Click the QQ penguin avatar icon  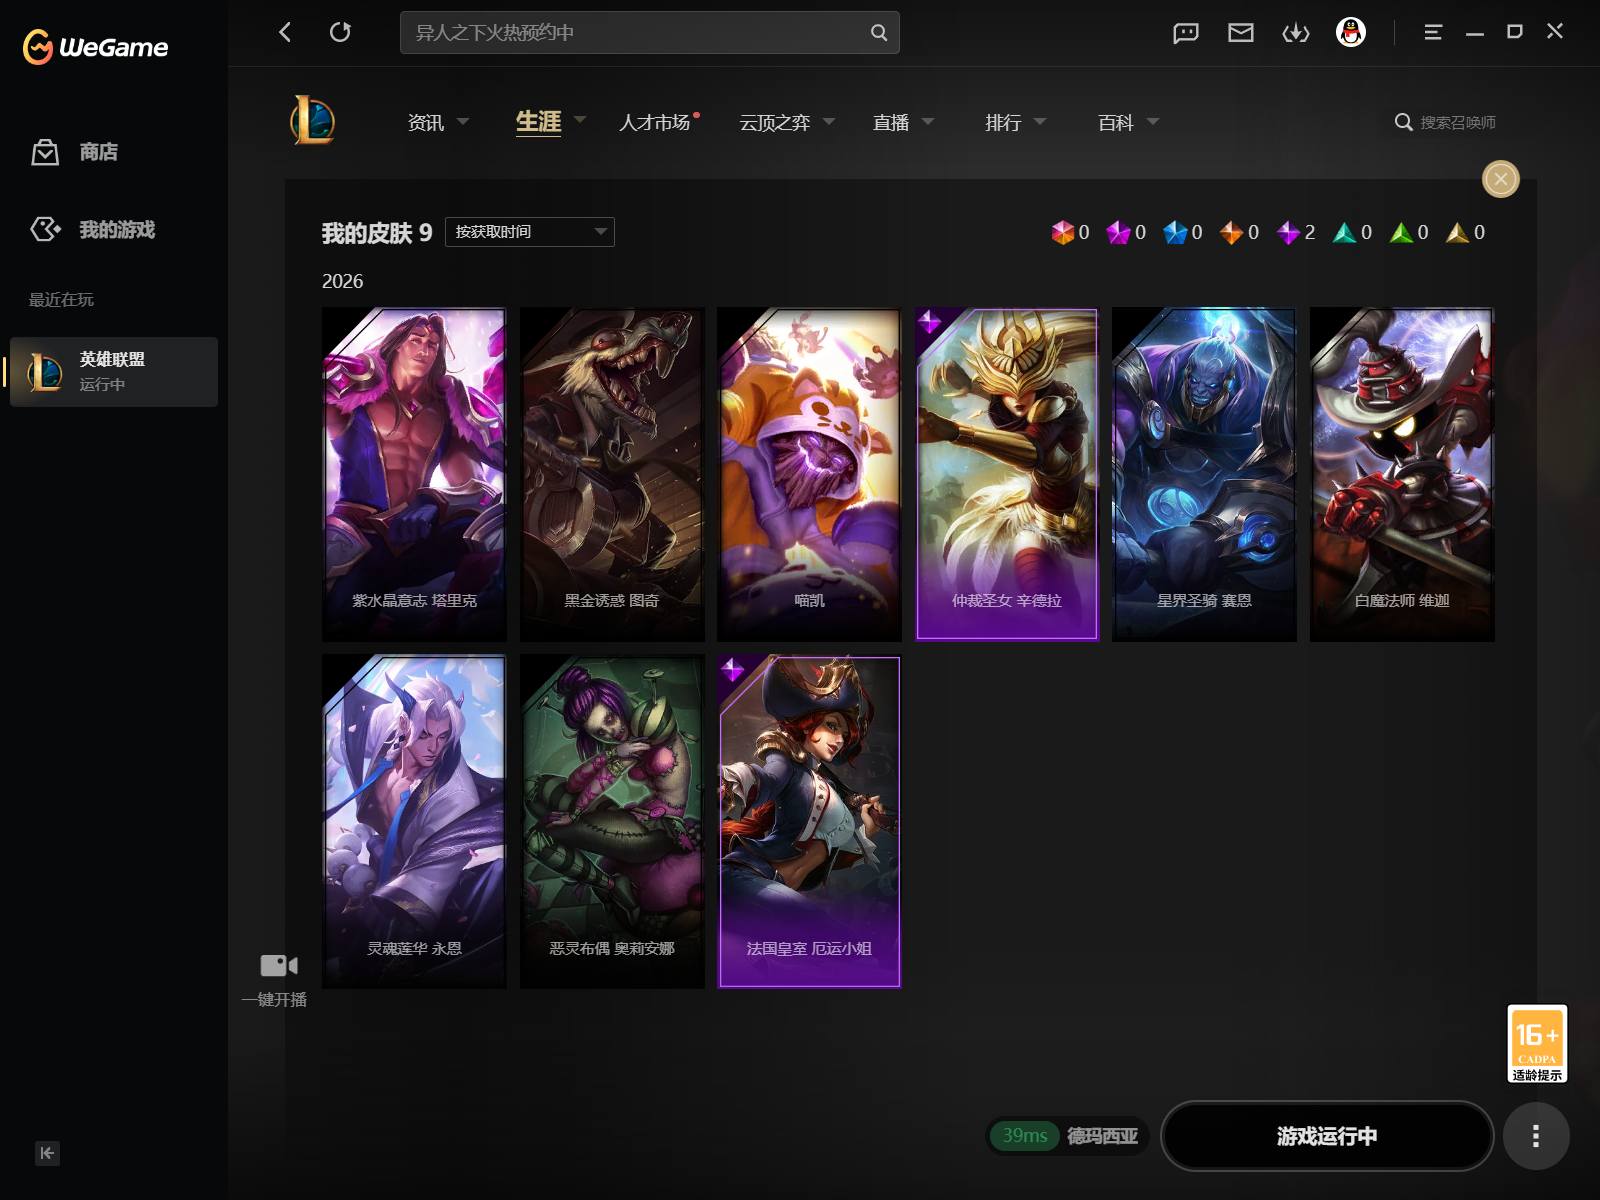point(1351,33)
